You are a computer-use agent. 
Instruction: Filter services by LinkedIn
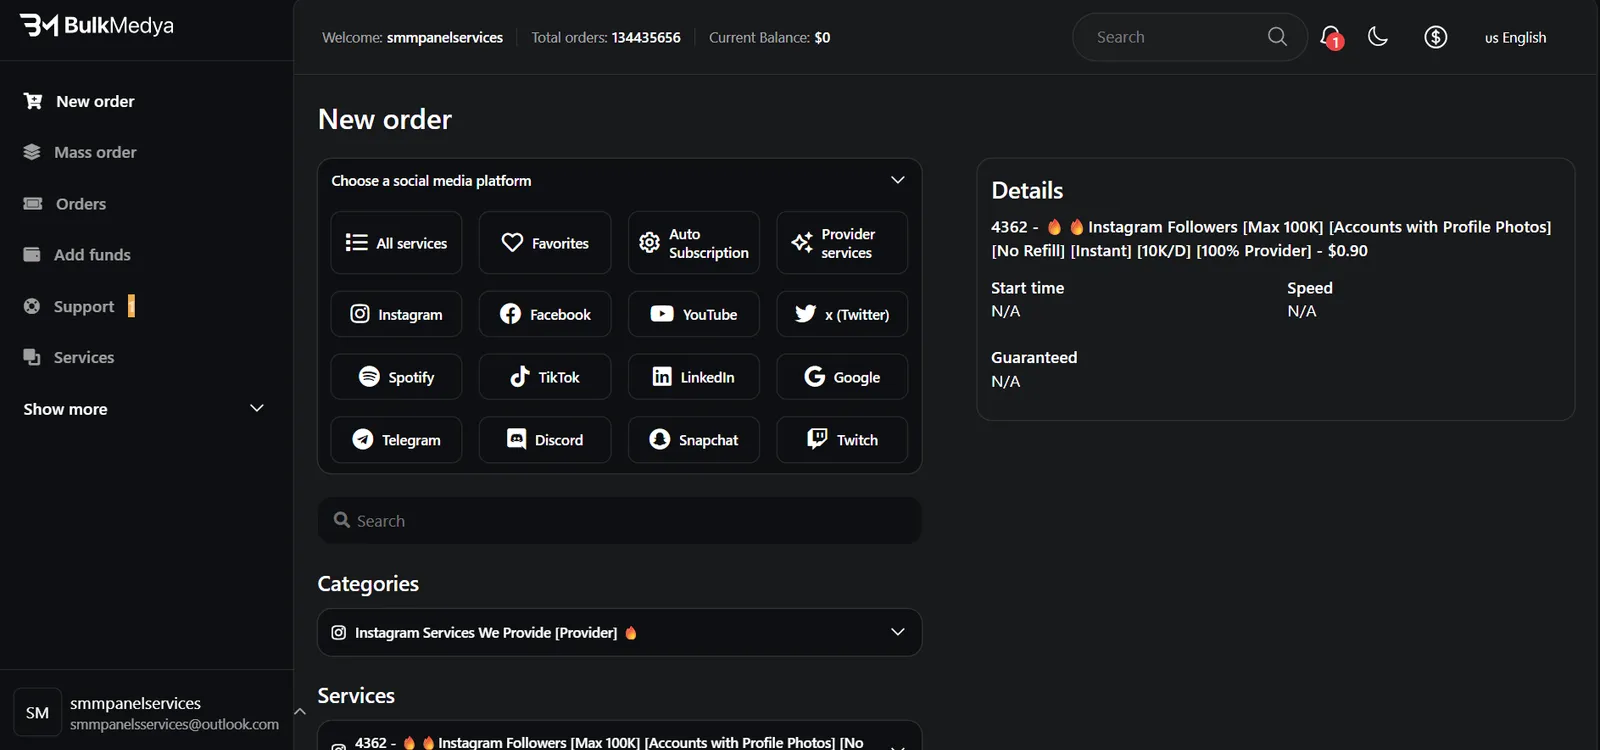point(694,377)
